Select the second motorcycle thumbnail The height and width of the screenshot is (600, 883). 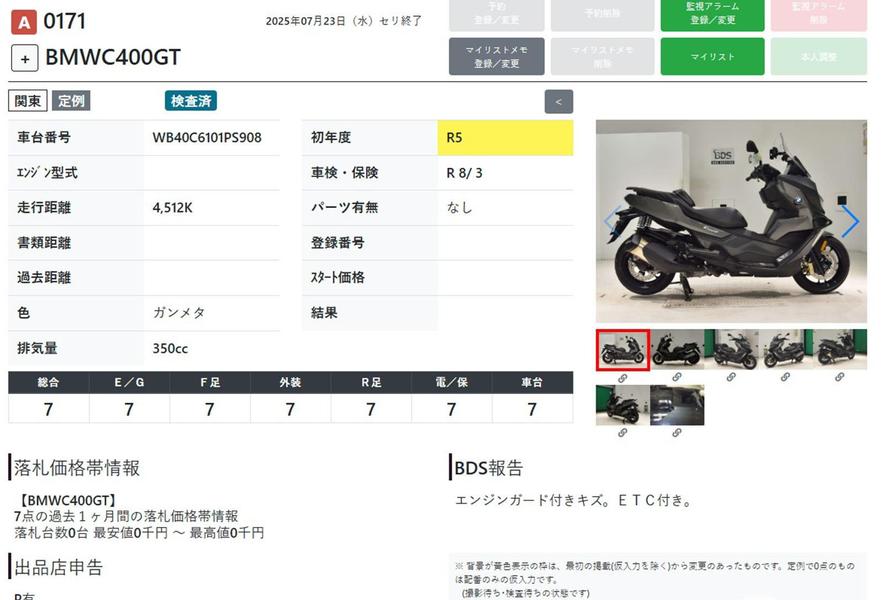pos(677,350)
